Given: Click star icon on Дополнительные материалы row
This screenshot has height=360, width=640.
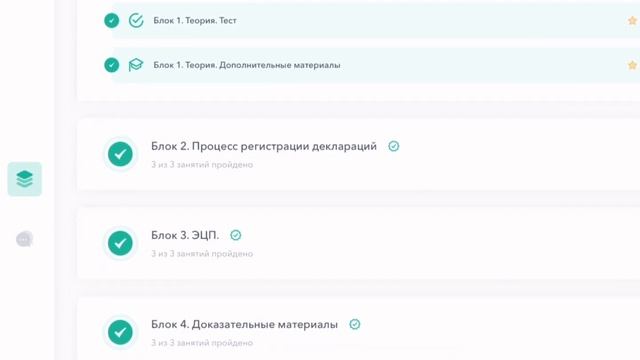Looking at the screenshot, I should 632,65.
